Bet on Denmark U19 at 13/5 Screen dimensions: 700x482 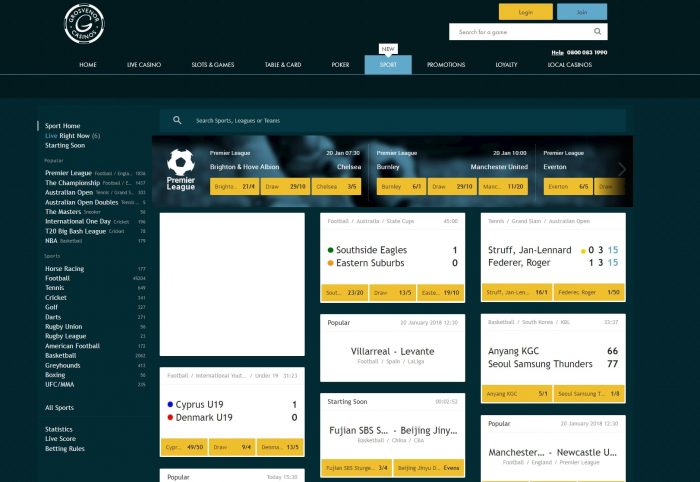point(280,447)
